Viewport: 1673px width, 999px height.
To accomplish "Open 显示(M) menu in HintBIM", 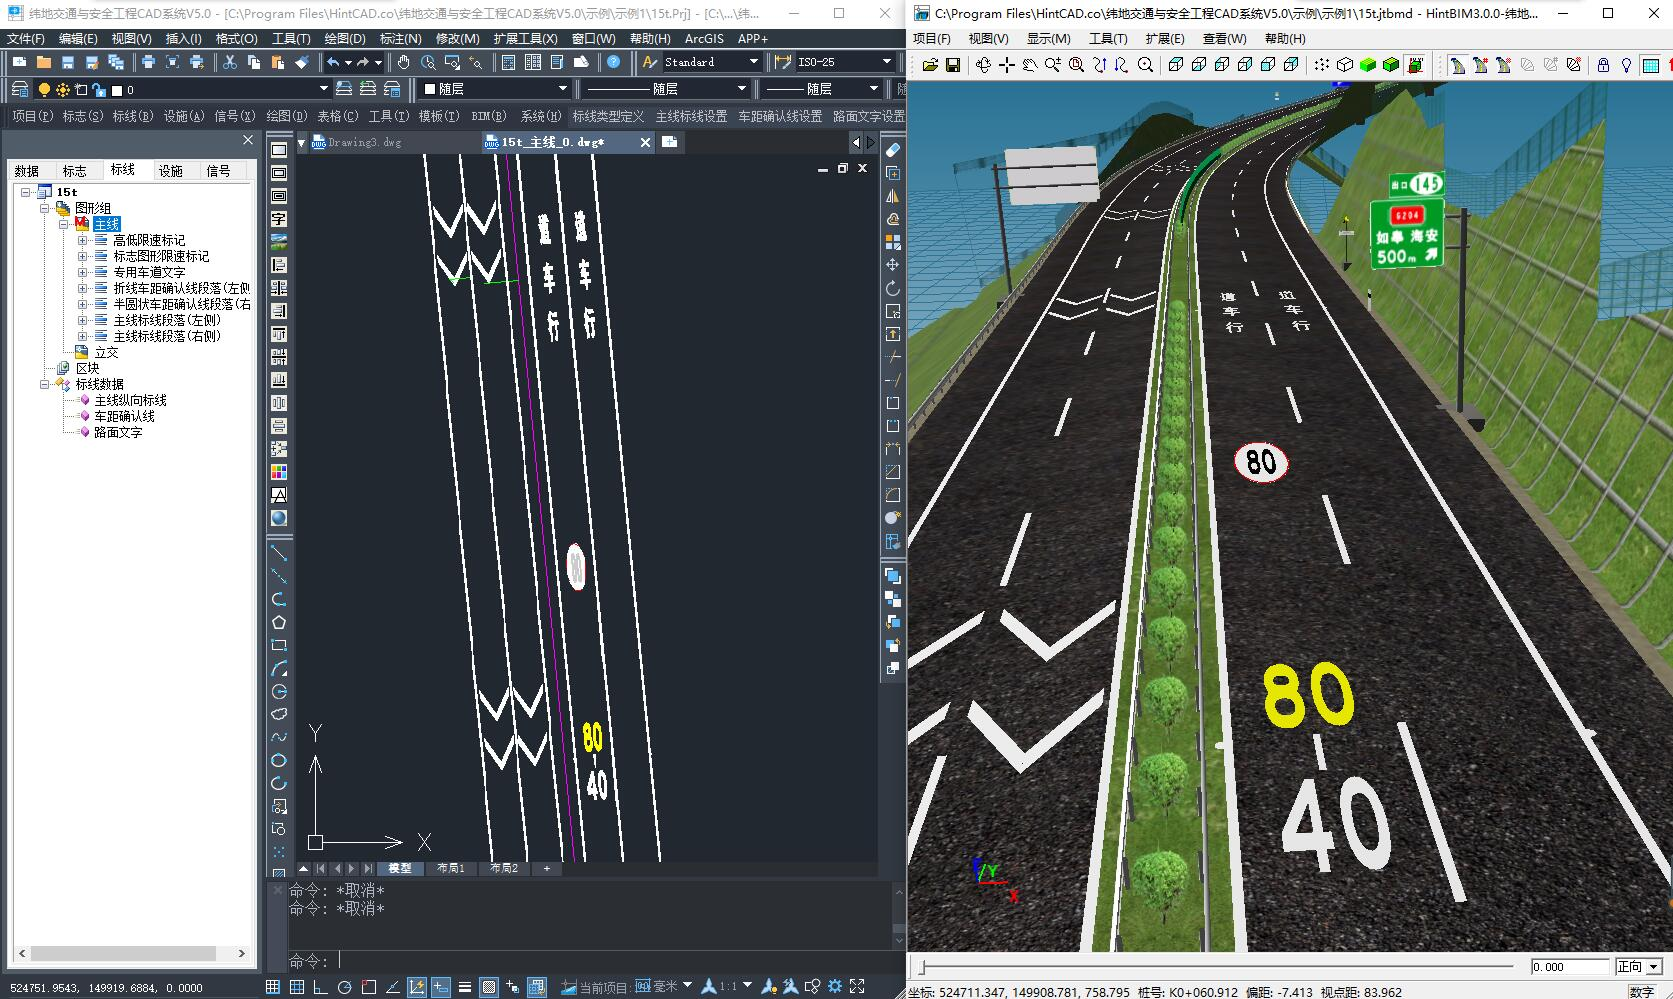I will coord(1048,38).
